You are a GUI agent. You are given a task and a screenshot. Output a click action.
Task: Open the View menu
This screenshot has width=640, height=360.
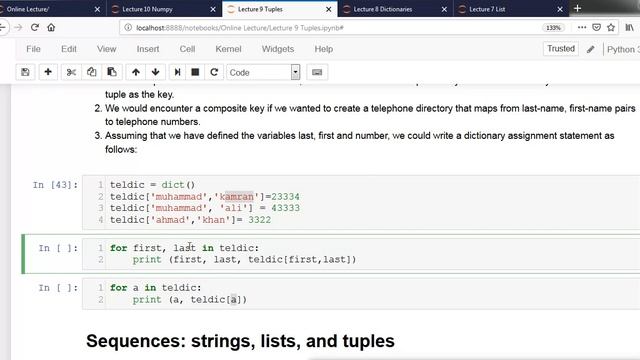107,49
